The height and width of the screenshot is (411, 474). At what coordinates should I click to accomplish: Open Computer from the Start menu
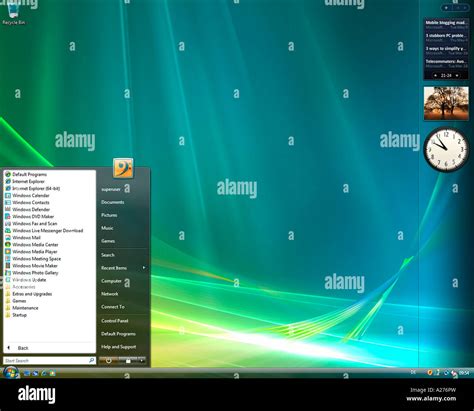(111, 281)
